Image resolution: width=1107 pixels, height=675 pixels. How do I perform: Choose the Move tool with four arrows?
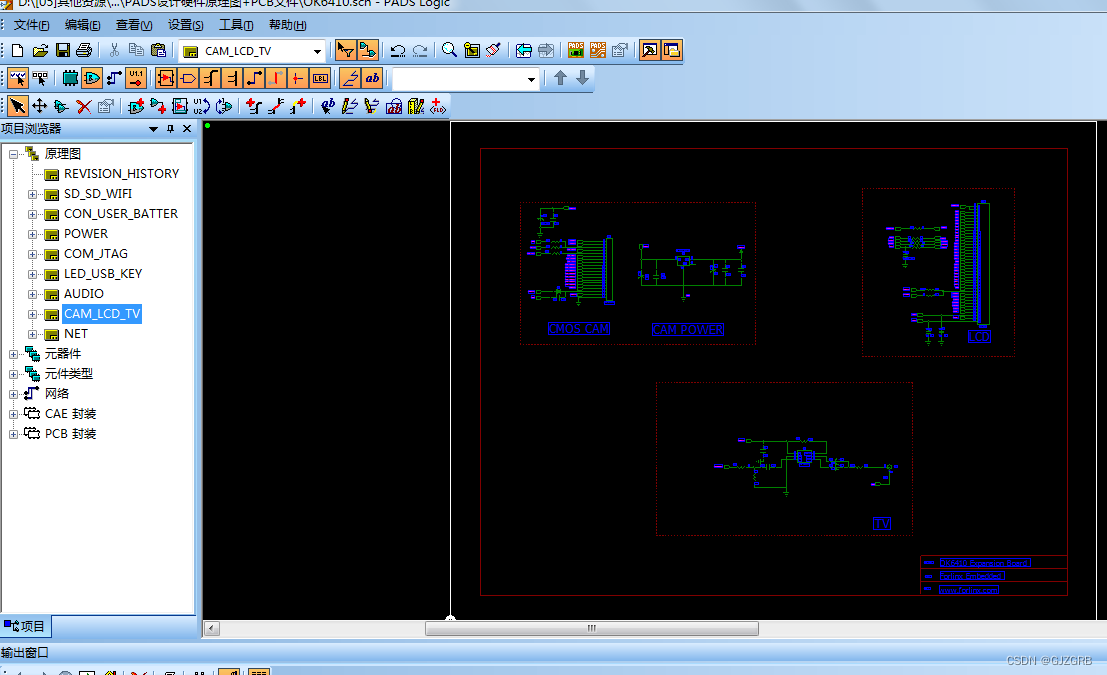40,106
